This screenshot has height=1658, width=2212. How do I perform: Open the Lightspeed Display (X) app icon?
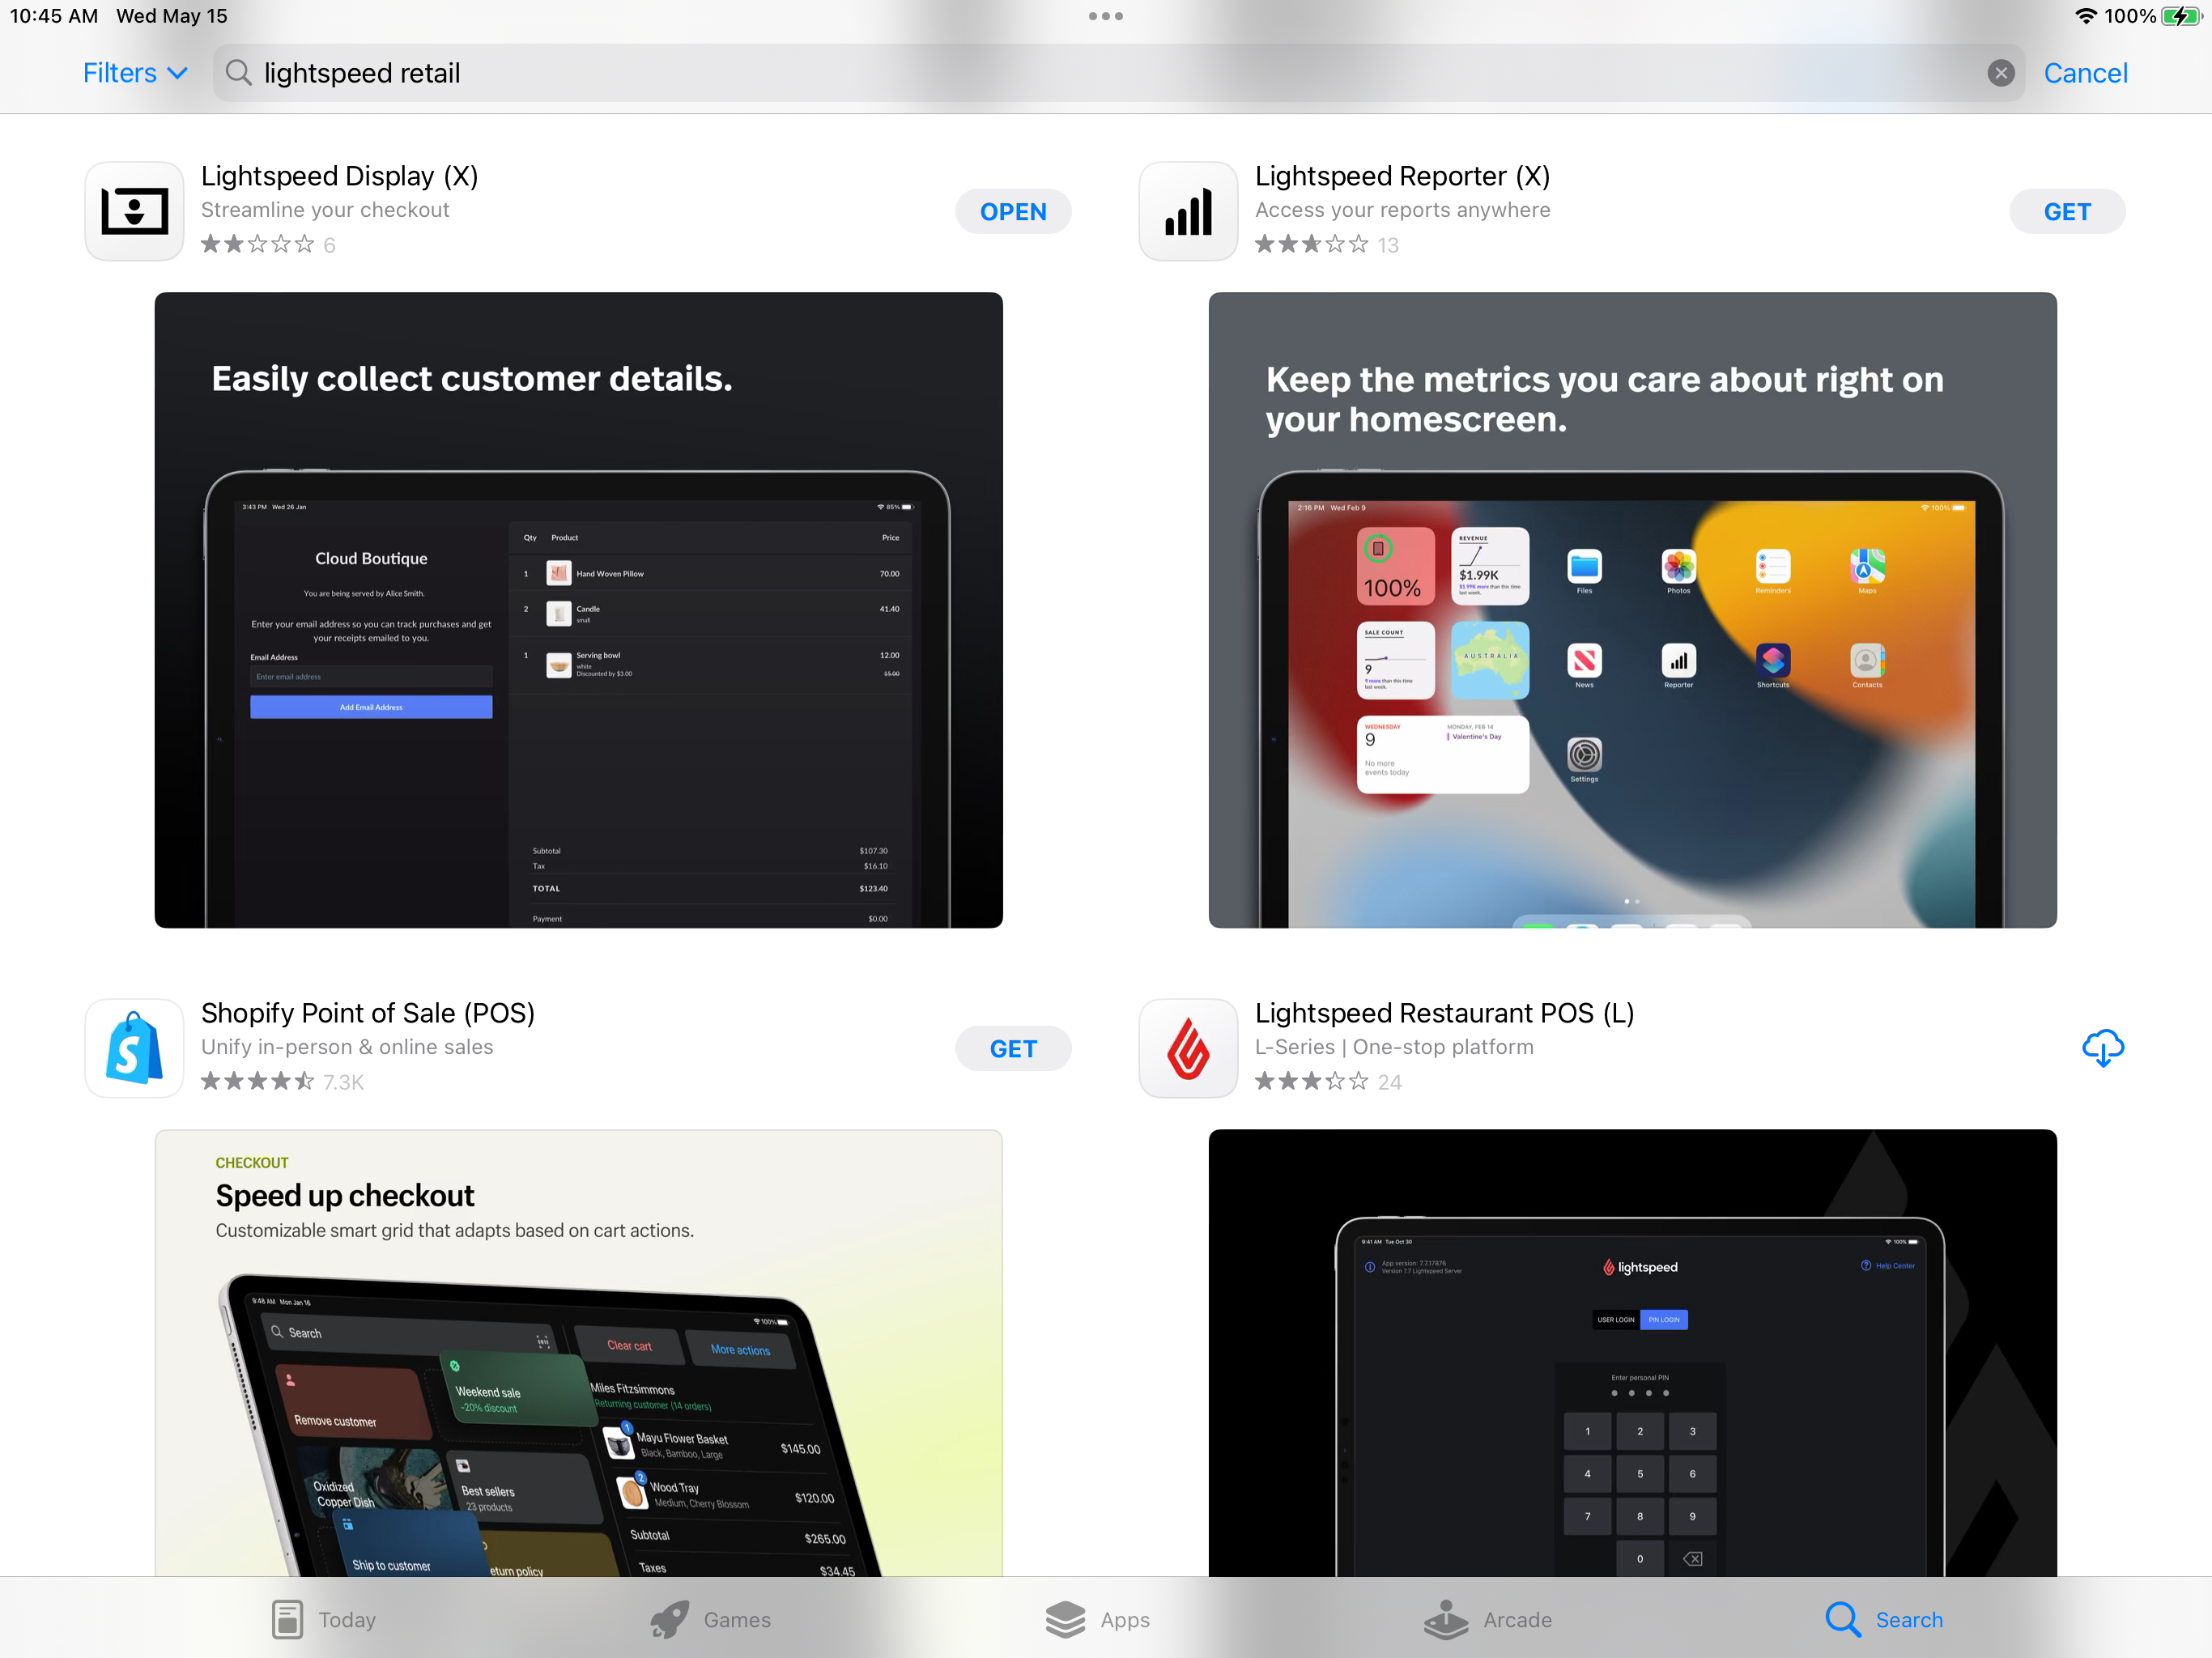click(134, 211)
